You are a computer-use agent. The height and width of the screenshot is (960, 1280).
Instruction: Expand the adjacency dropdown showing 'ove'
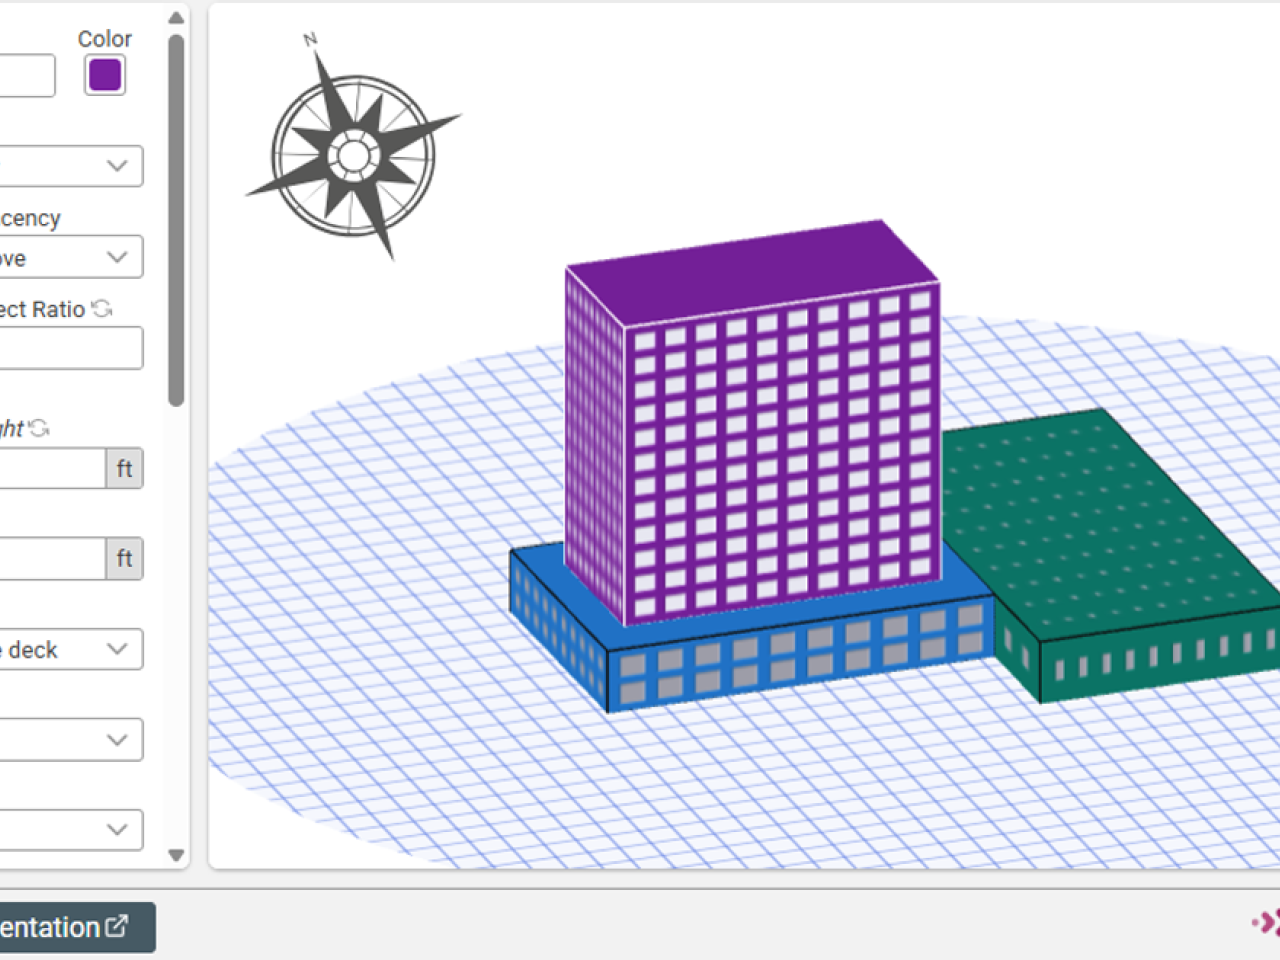tap(71, 257)
